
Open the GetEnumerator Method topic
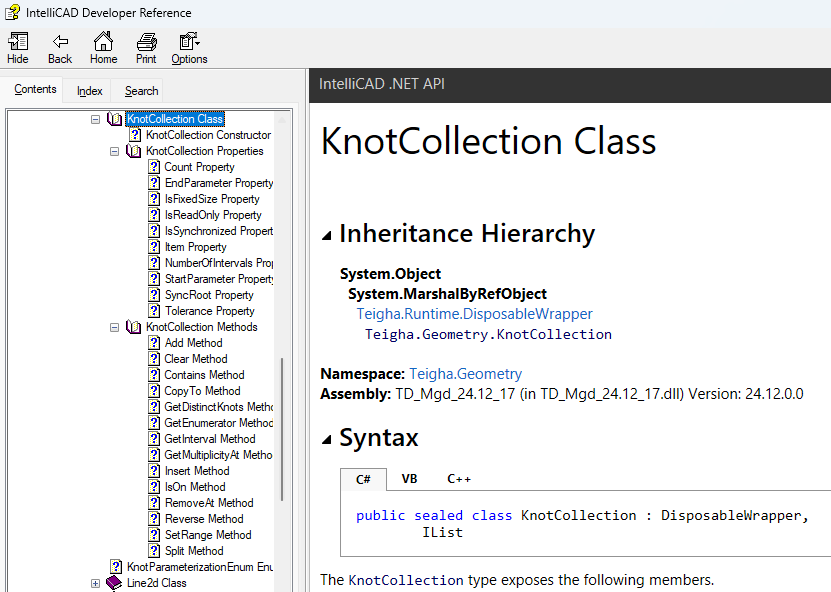click(219, 423)
